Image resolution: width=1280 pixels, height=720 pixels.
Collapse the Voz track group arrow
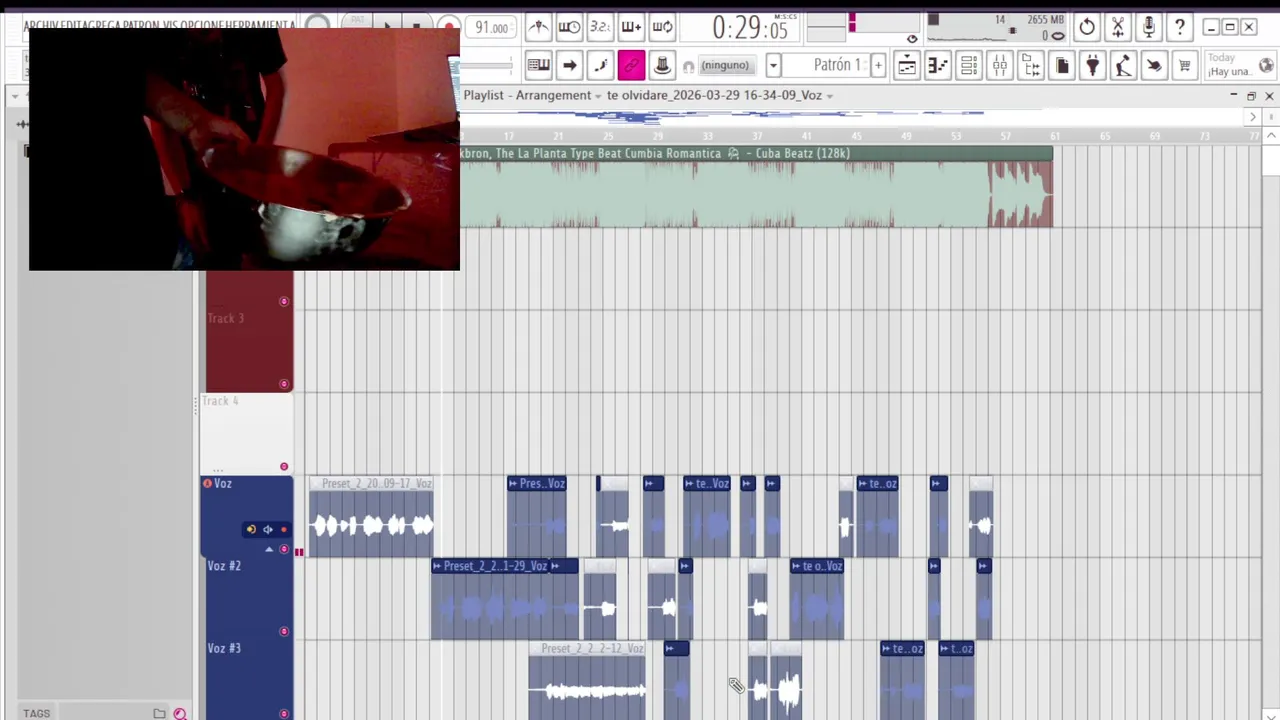click(268, 550)
